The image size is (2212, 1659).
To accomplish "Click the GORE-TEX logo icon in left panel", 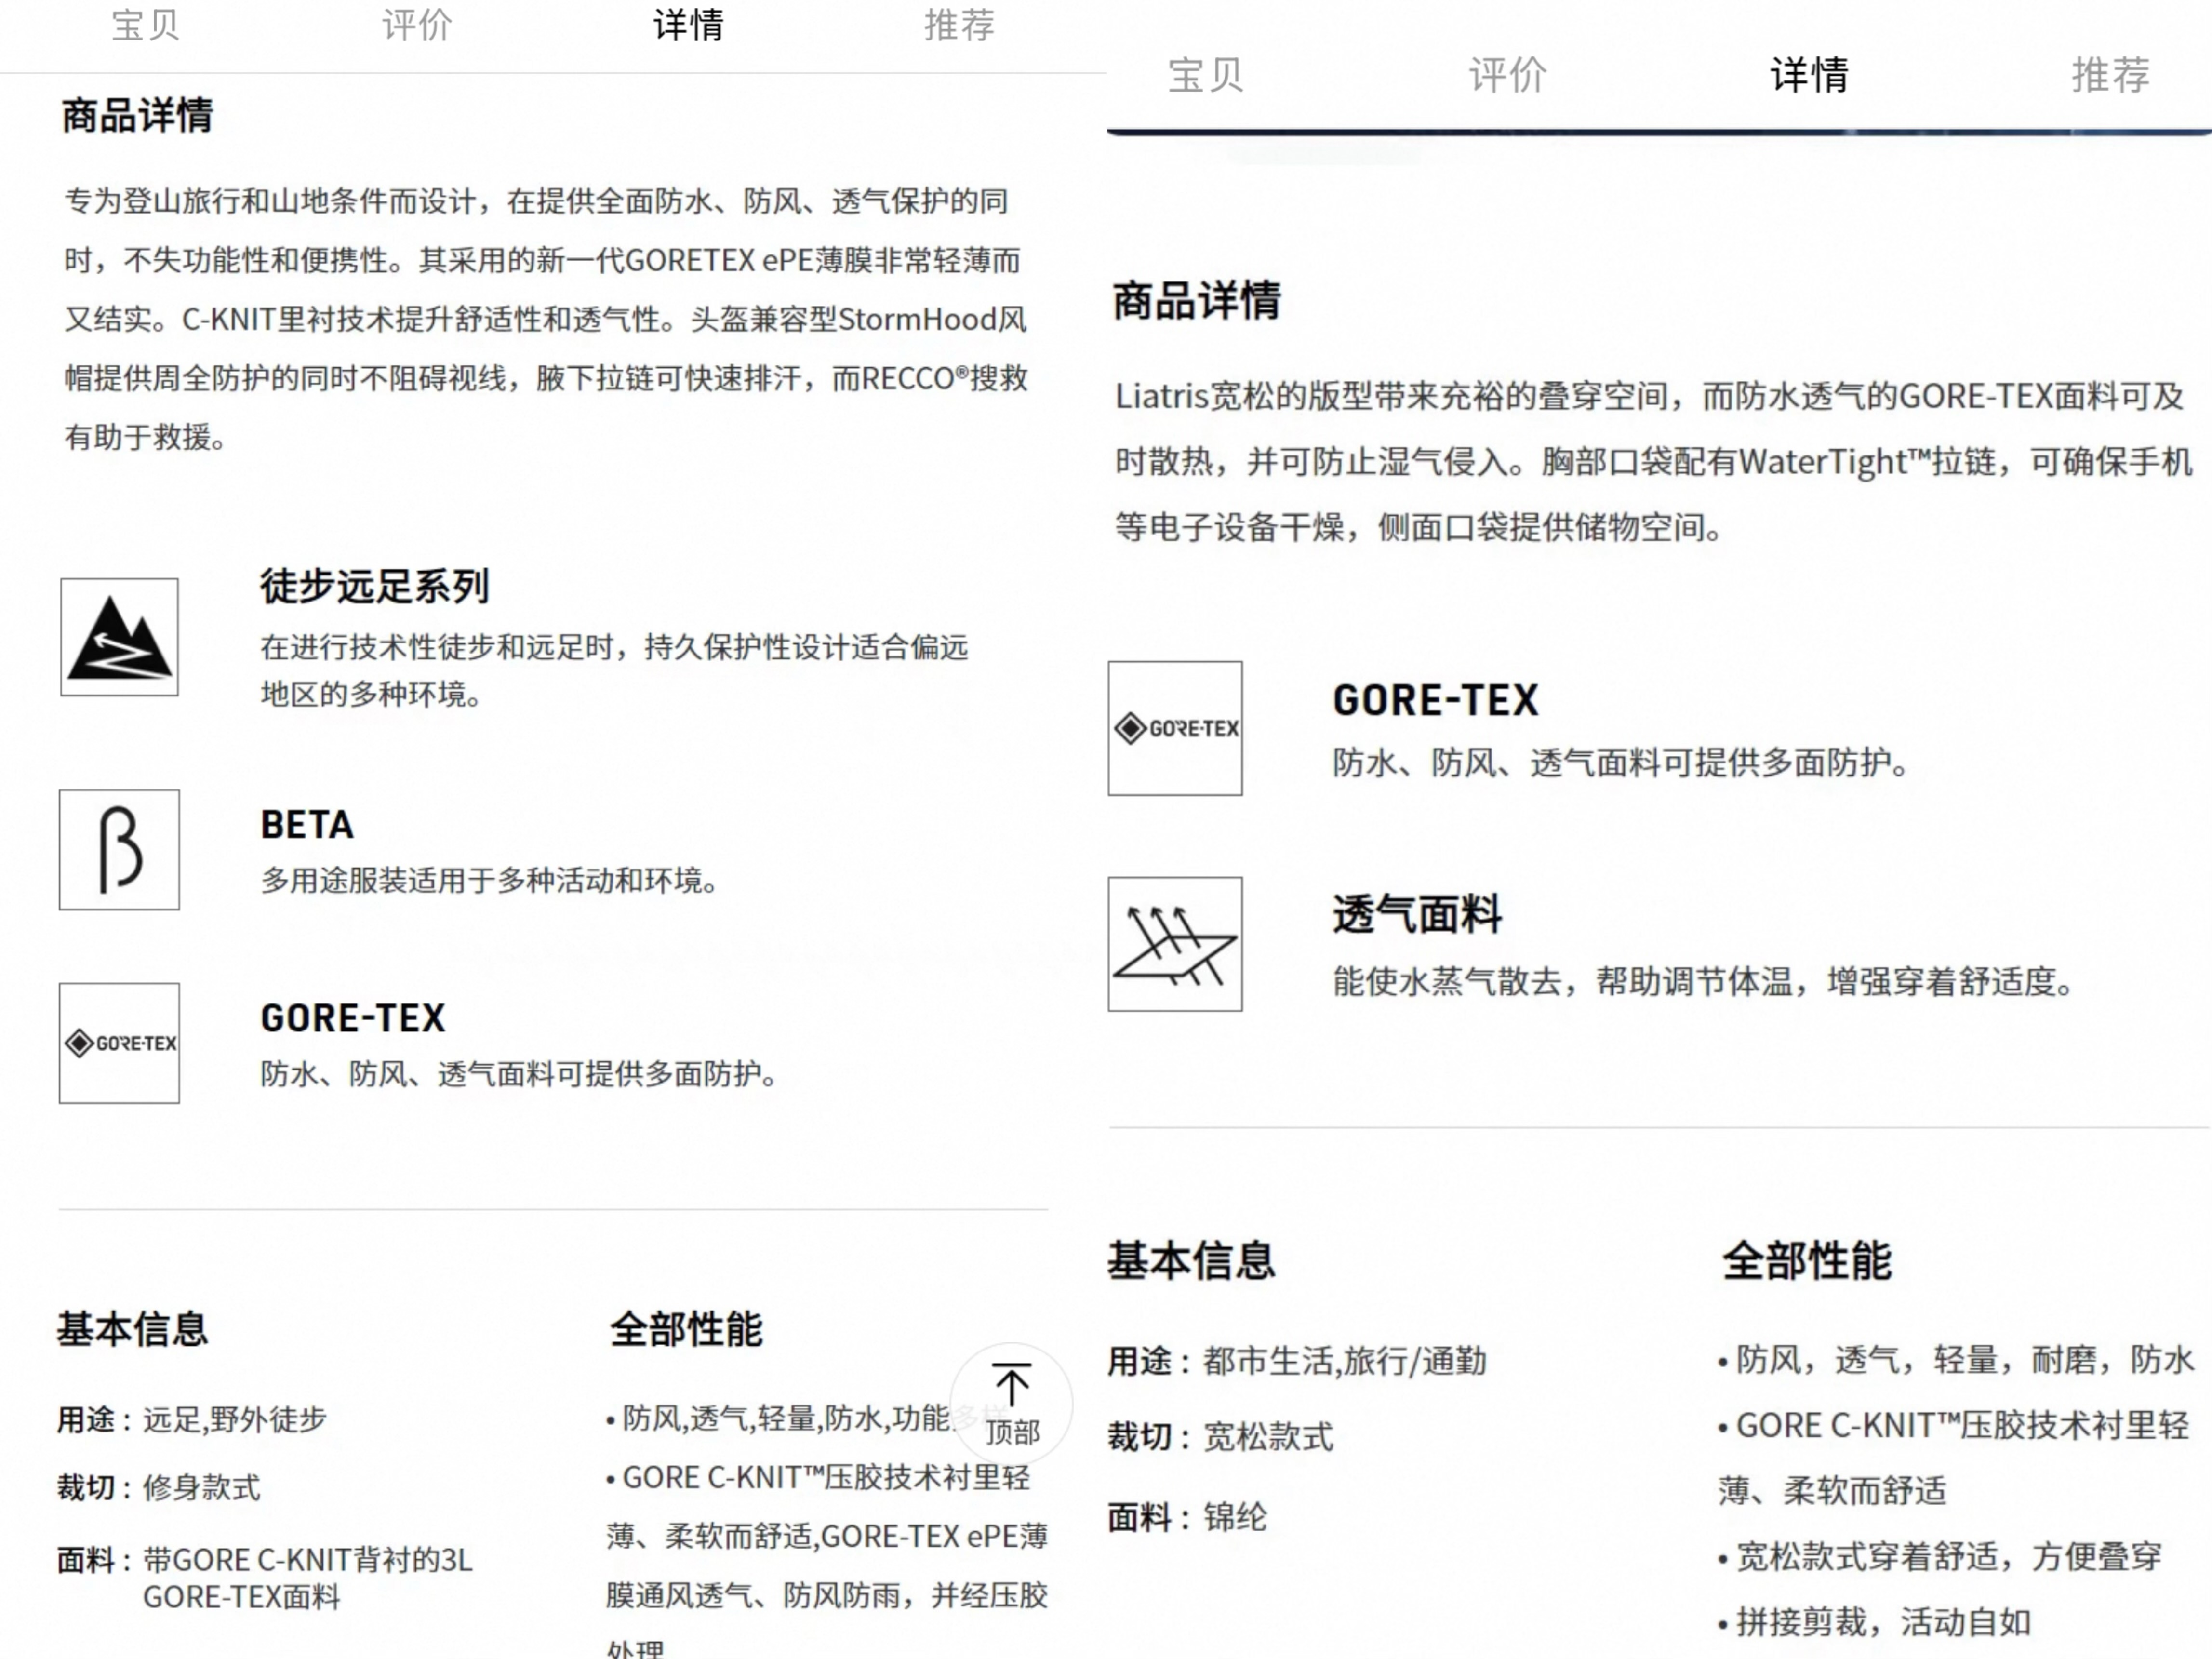I will coord(119,1043).
